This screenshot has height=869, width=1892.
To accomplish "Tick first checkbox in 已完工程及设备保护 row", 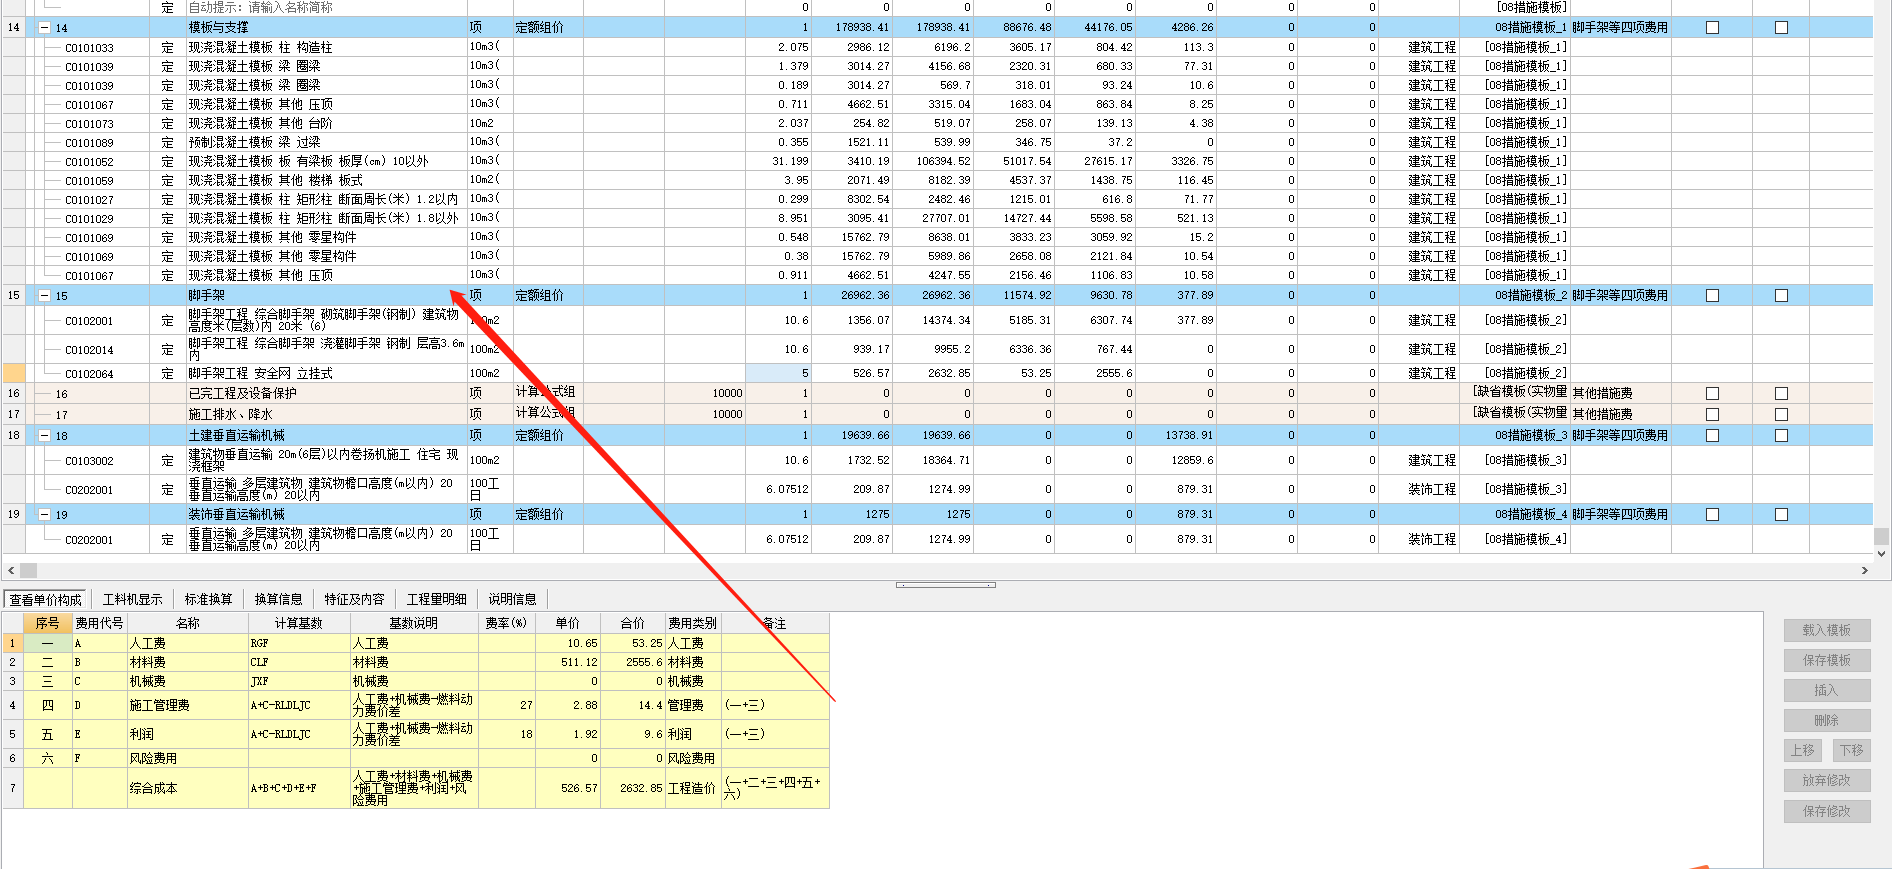I will [x=1712, y=394].
